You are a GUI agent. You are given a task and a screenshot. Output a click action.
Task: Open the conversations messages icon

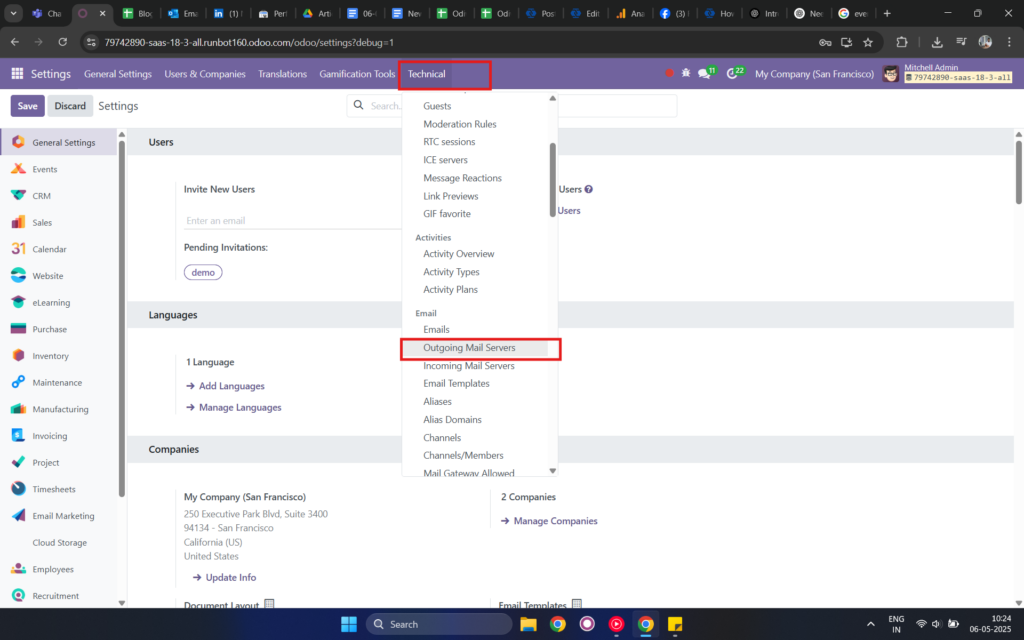coord(704,74)
